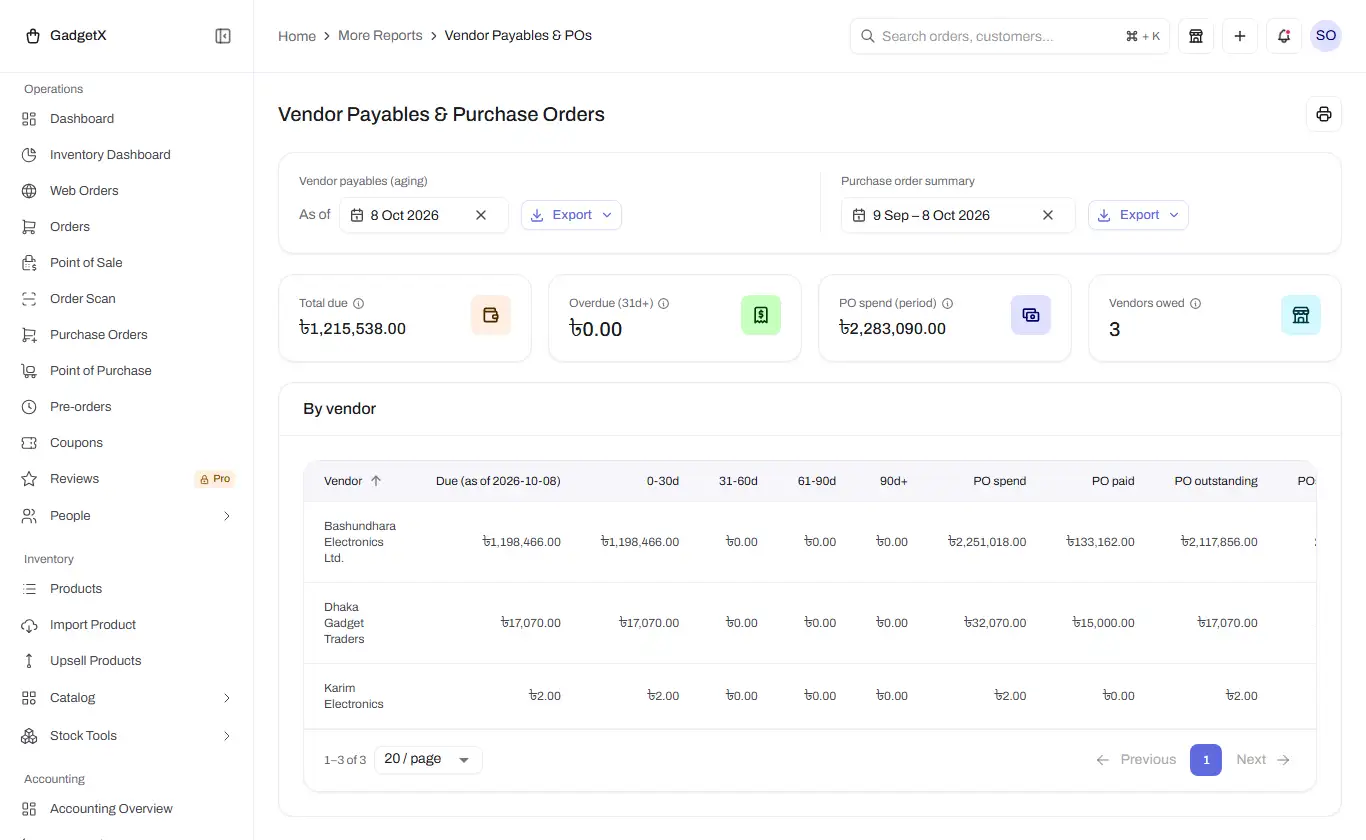Open Dashboard in the sidebar

(x=127, y=119)
